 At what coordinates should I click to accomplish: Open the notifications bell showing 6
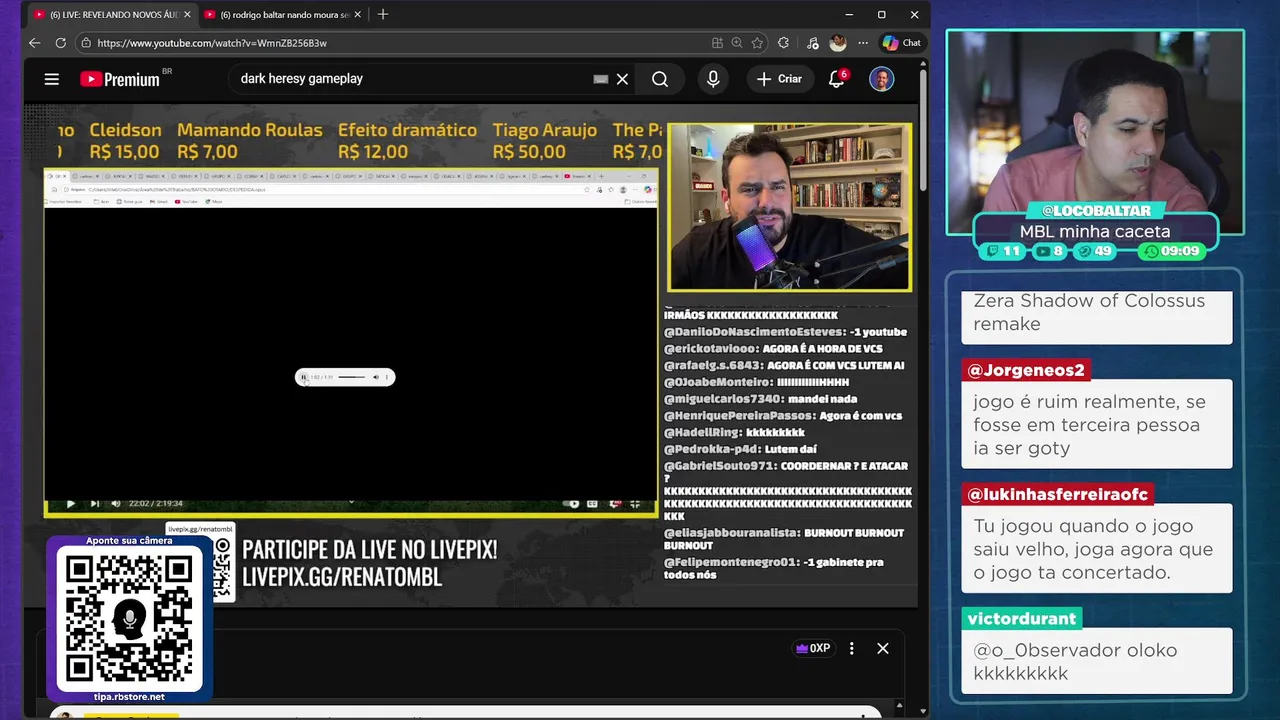point(838,79)
